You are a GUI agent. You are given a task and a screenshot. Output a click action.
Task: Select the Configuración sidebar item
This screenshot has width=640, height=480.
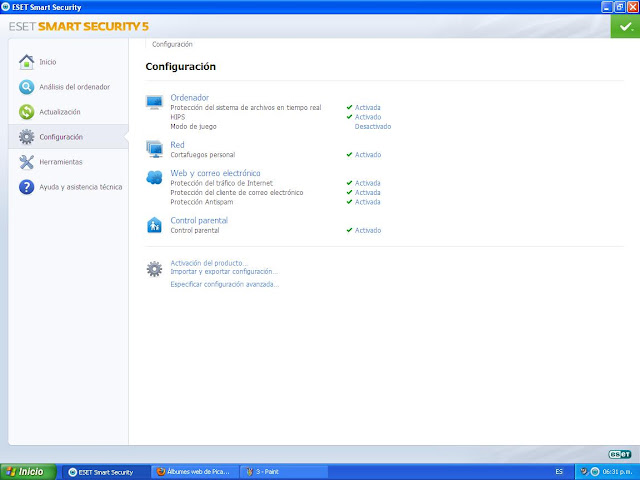click(68, 137)
